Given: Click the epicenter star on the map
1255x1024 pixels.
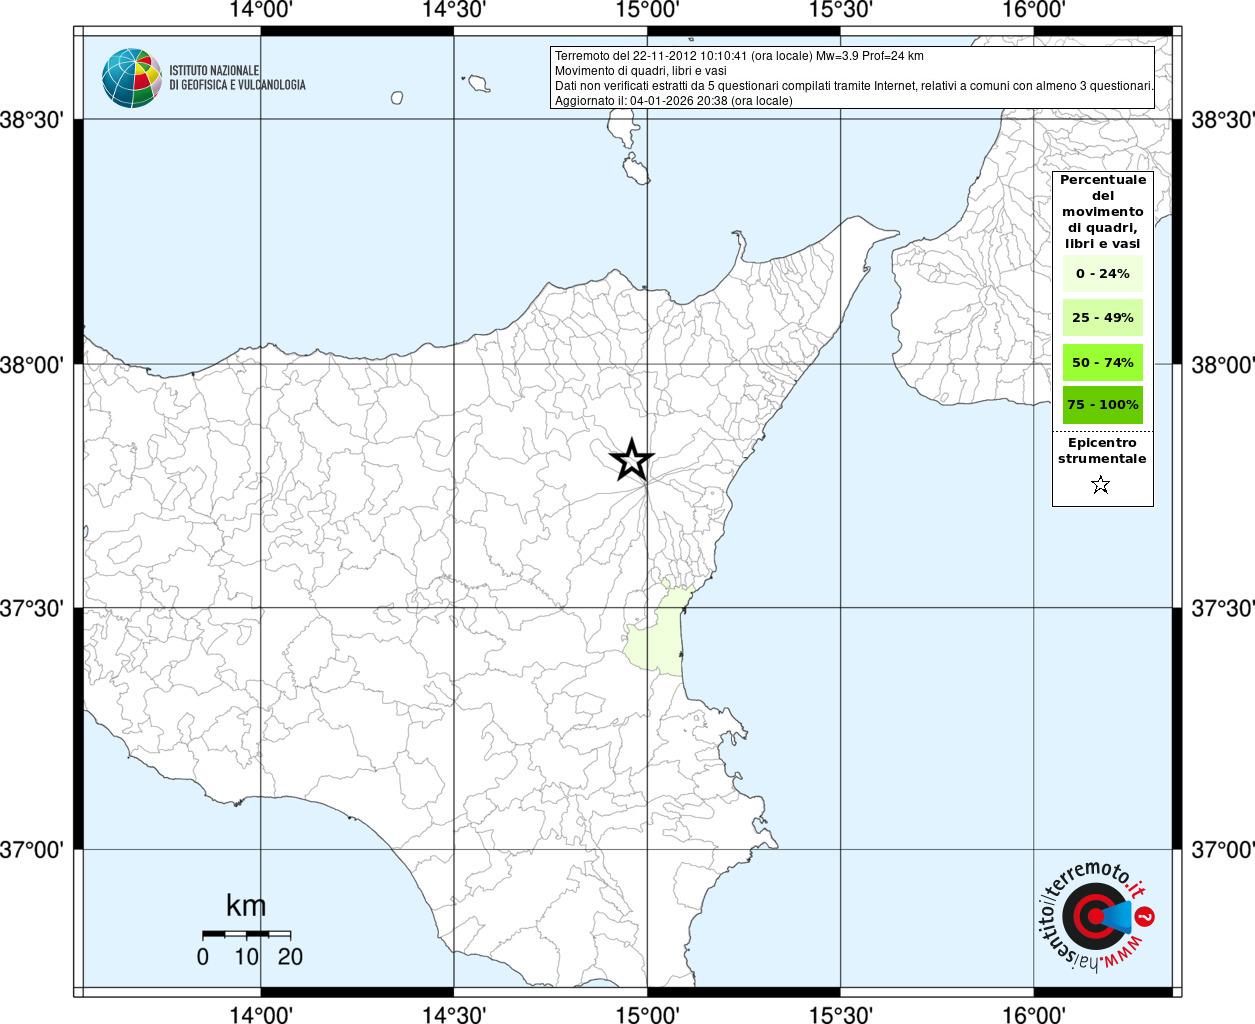Looking at the screenshot, I should [x=631, y=460].
